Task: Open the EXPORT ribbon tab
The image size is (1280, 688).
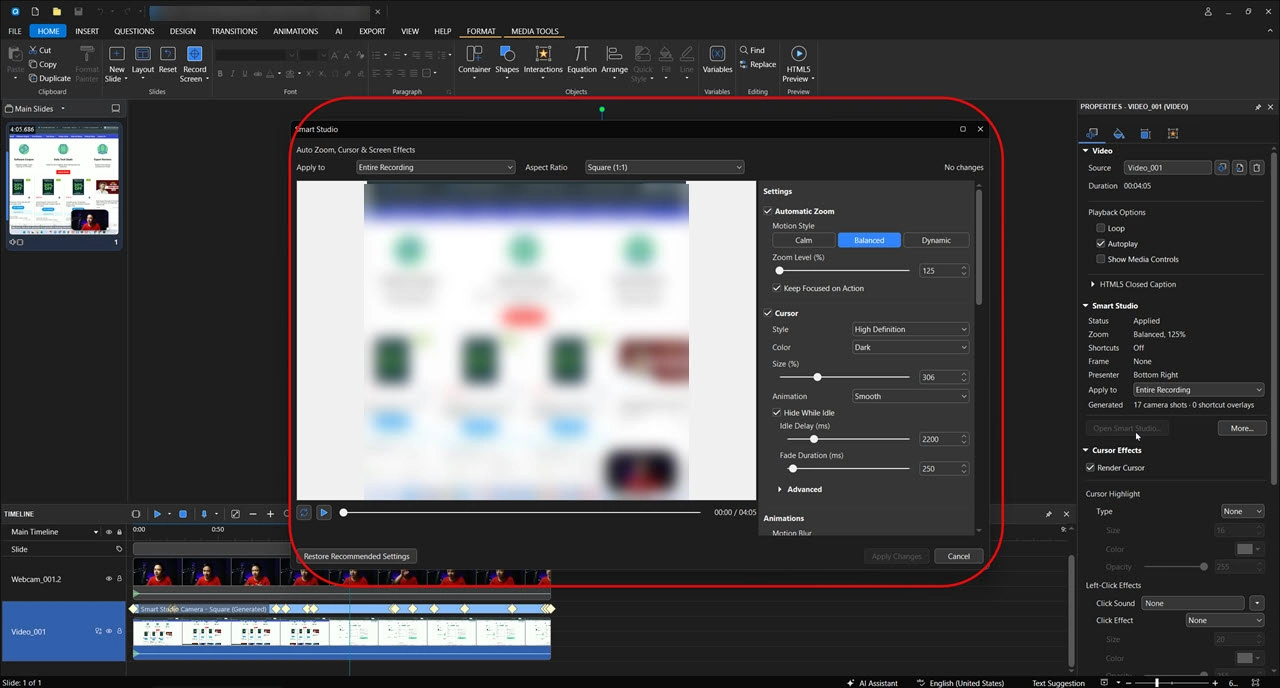Action: [x=372, y=31]
